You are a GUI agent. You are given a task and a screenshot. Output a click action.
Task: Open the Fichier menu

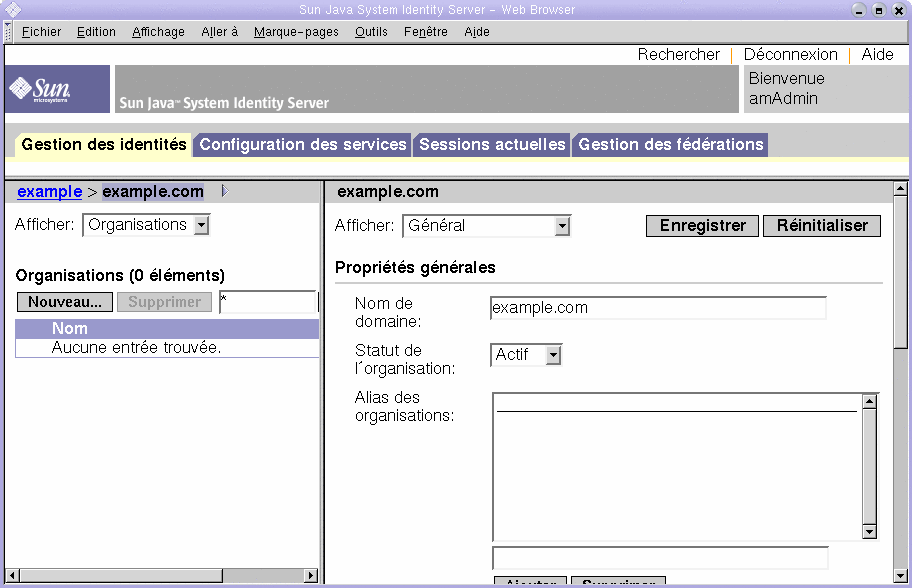point(41,32)
